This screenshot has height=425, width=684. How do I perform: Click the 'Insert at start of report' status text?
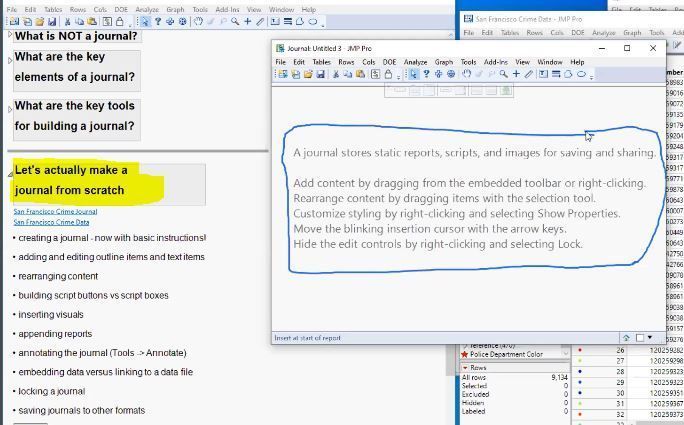click(x=307, y=338)
